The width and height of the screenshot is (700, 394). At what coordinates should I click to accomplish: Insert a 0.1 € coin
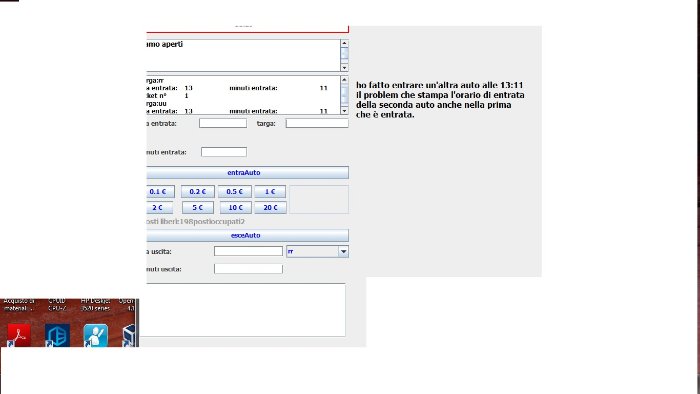coord(160,191)
